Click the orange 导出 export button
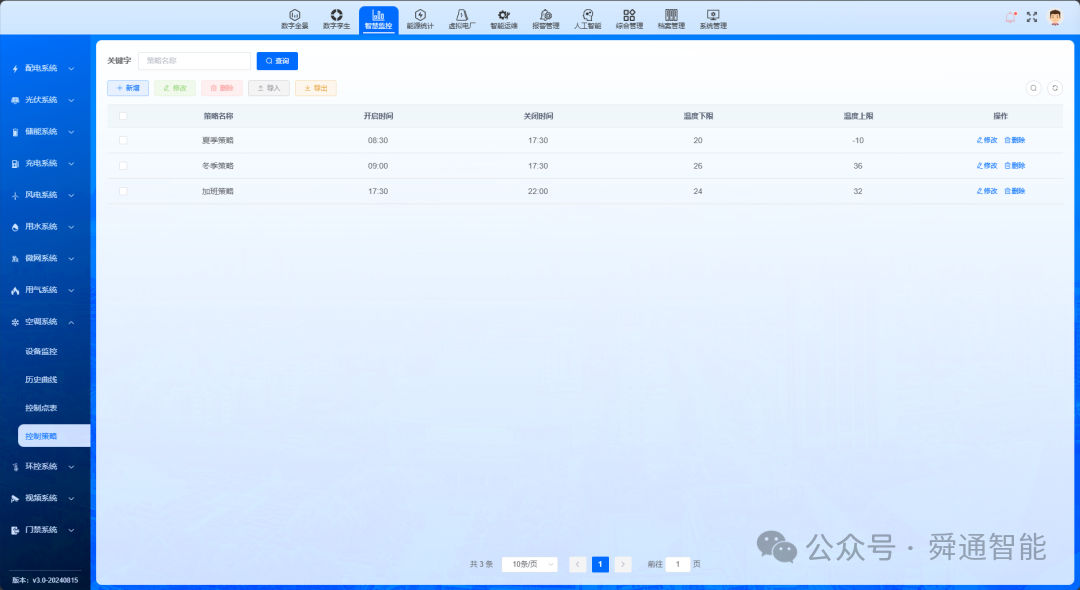 coord(316,88)
